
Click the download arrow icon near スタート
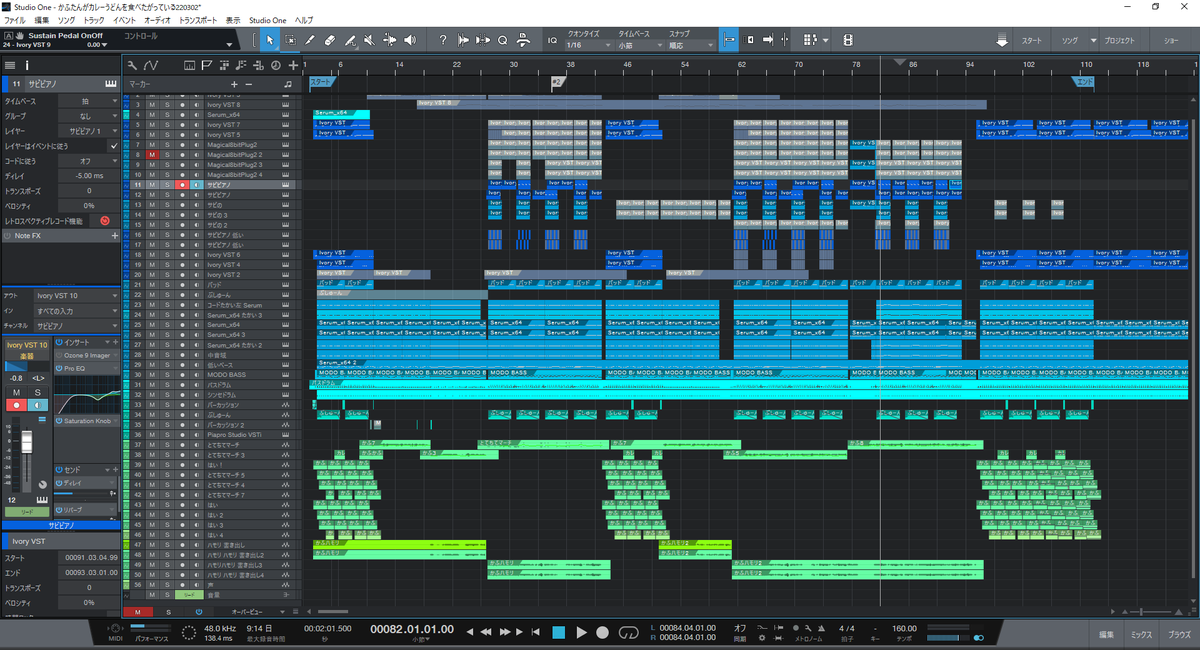coord(1002,41)
